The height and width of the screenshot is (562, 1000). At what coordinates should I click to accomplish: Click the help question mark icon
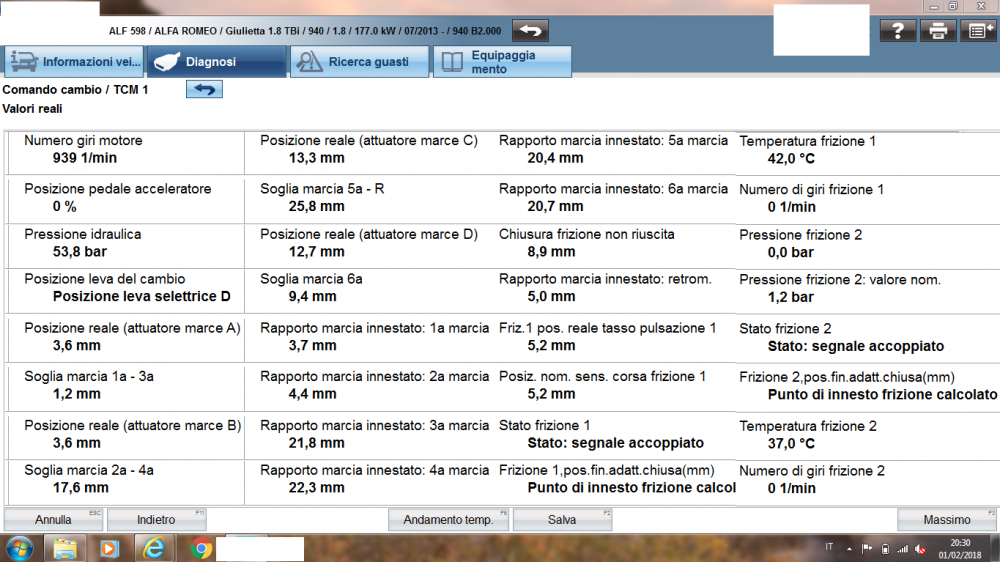pos(898,31)
